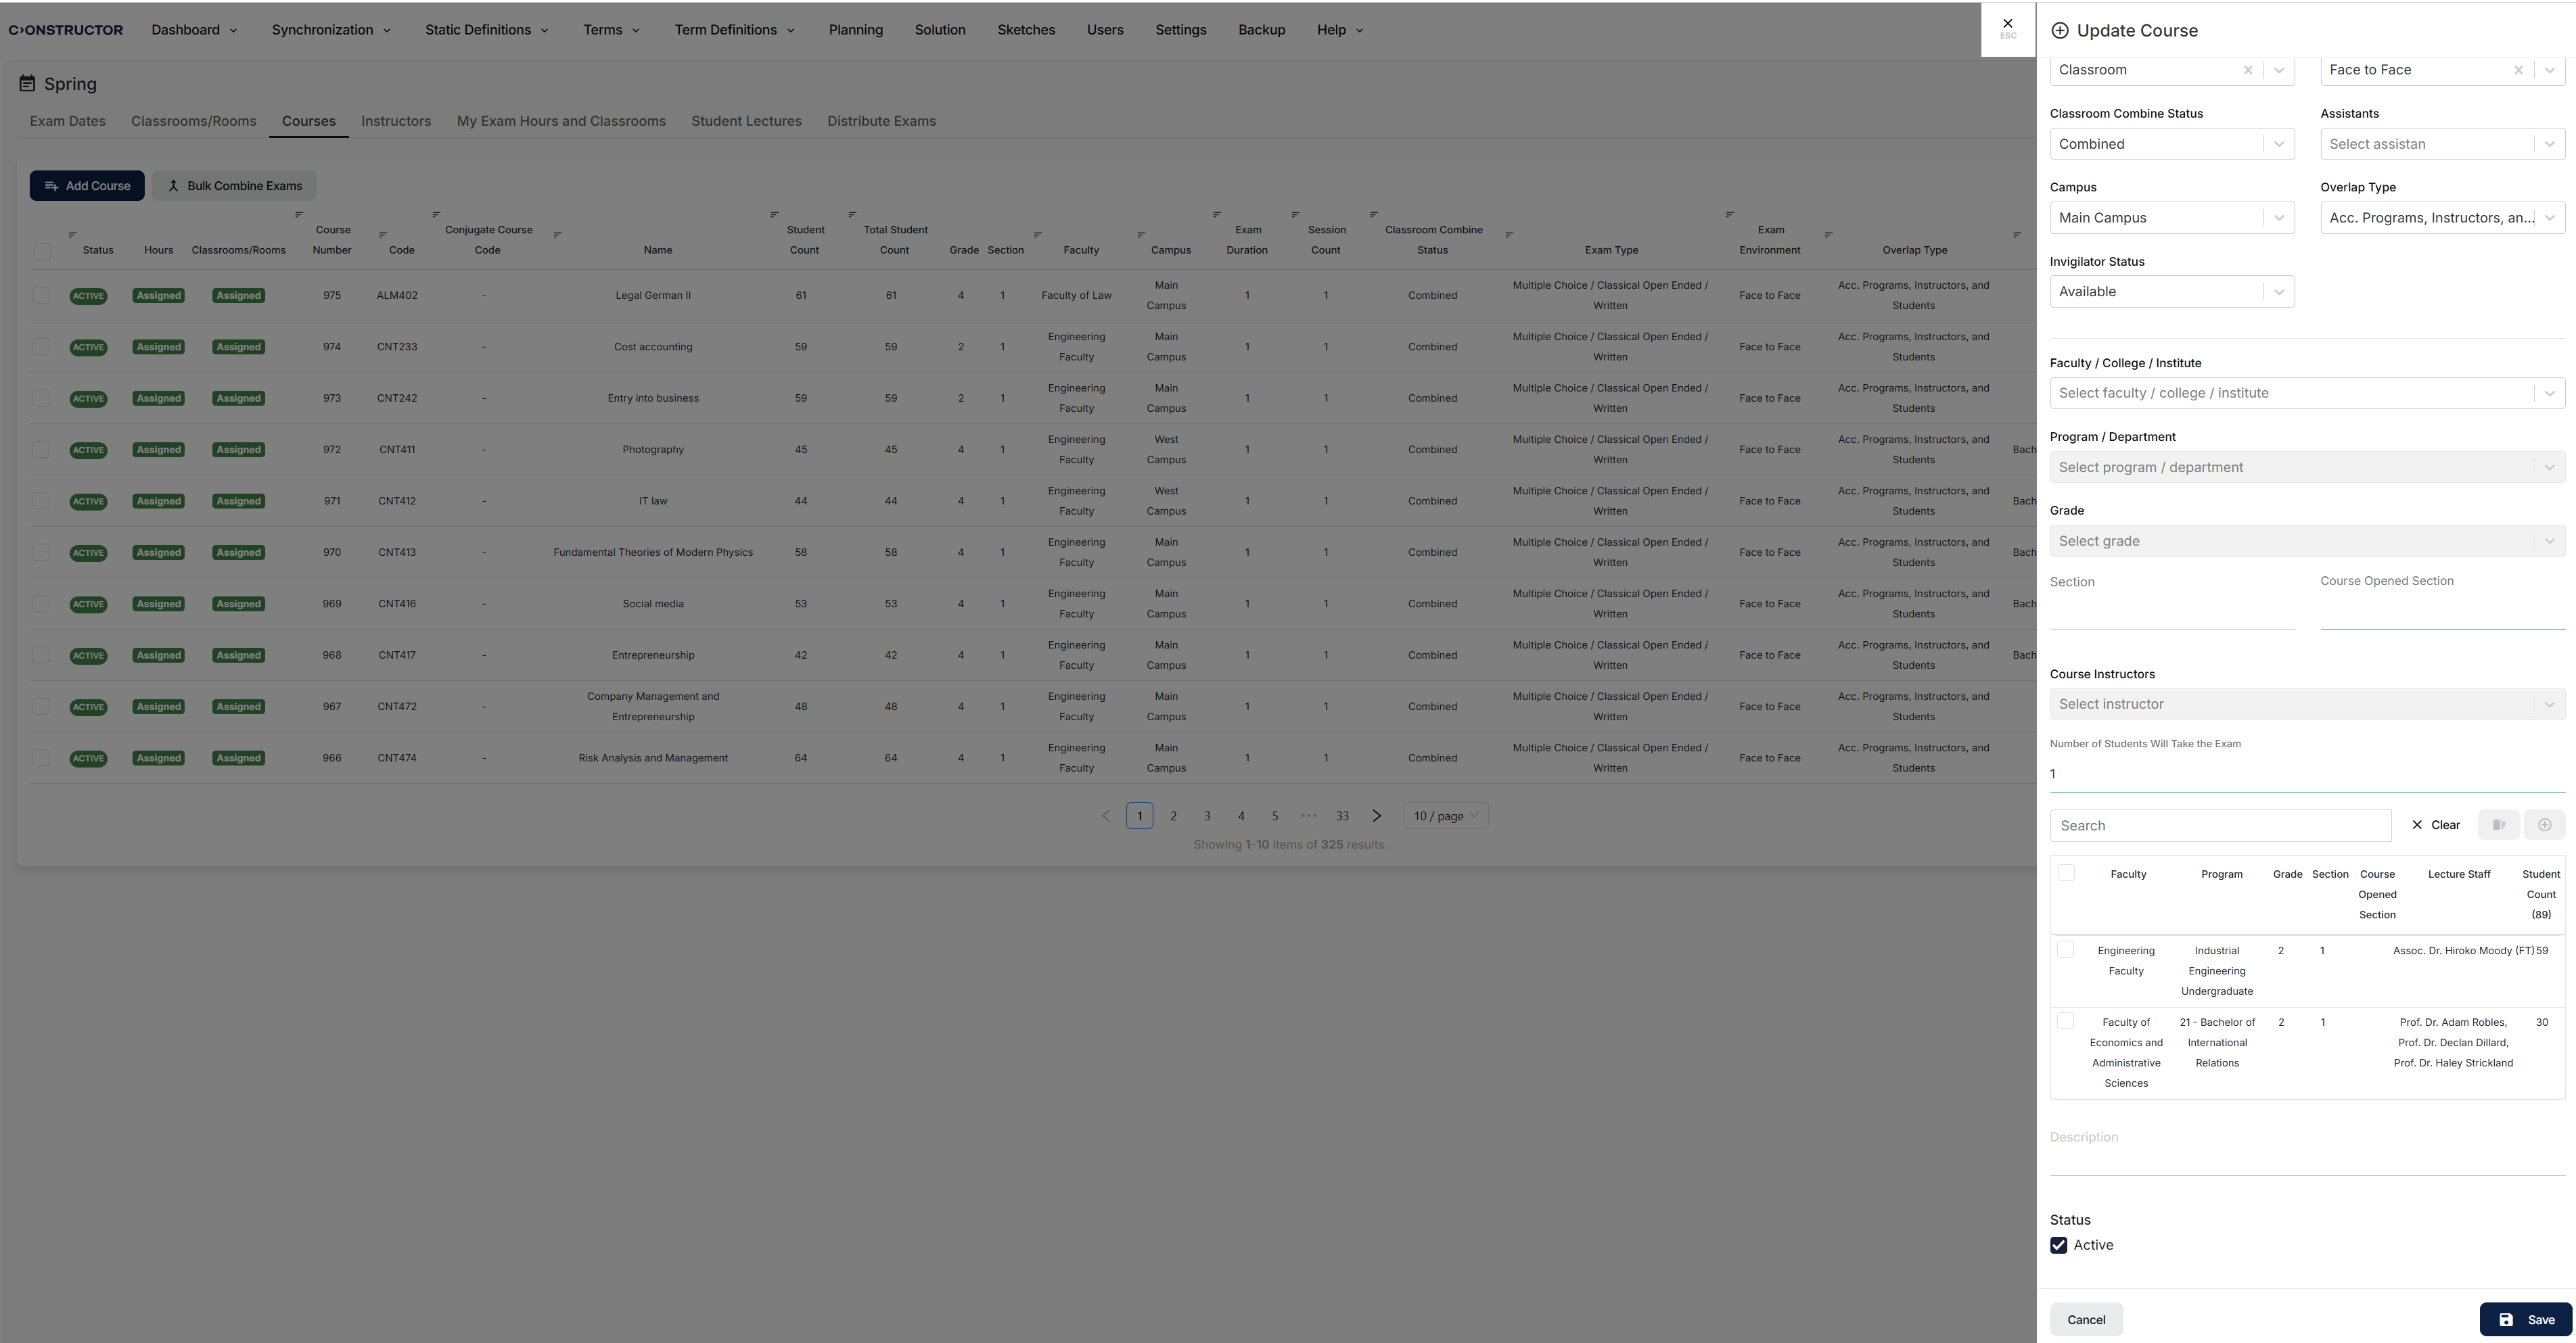The image size is (2576, 1343).
Task: Check the Photography row checkbox
Action: (x=40, y=449)
